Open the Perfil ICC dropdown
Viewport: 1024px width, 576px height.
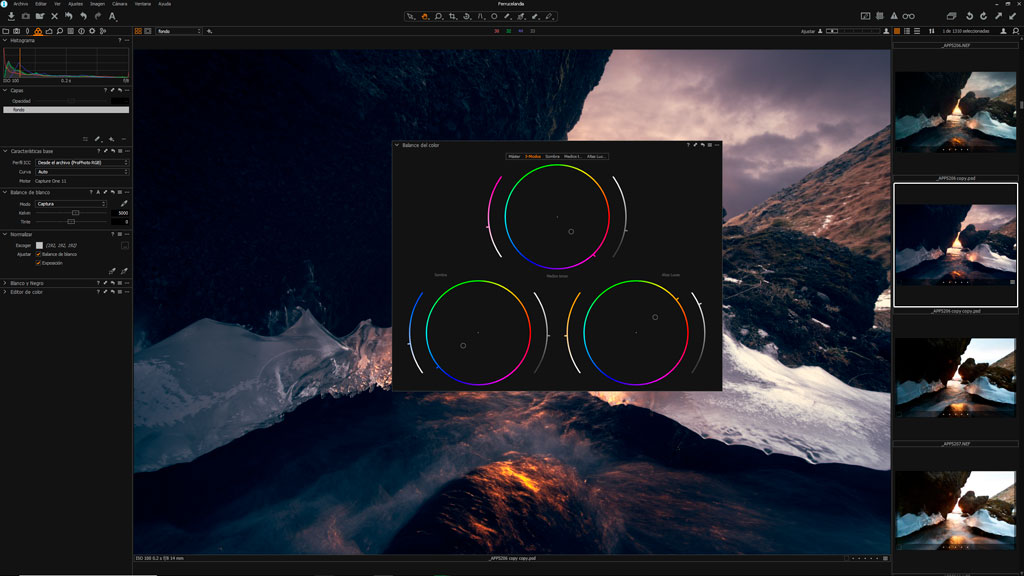(x=82, y=162)
